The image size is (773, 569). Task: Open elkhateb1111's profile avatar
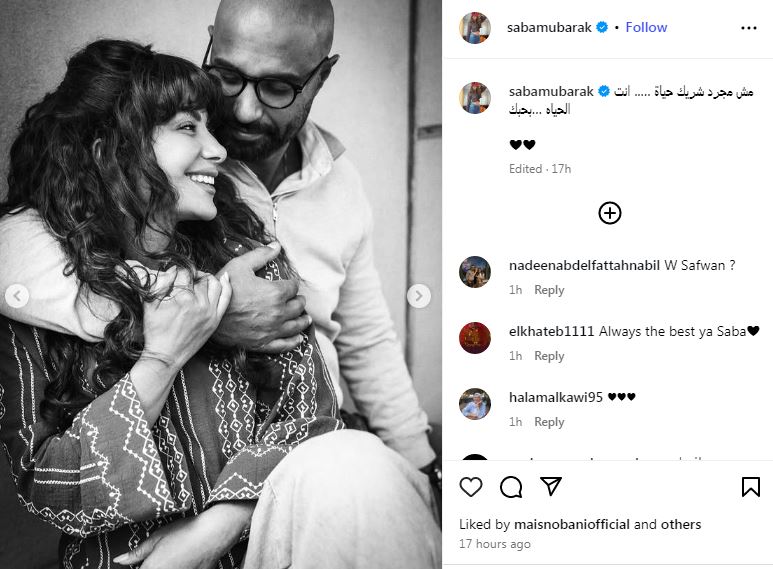tap(475, 338)
